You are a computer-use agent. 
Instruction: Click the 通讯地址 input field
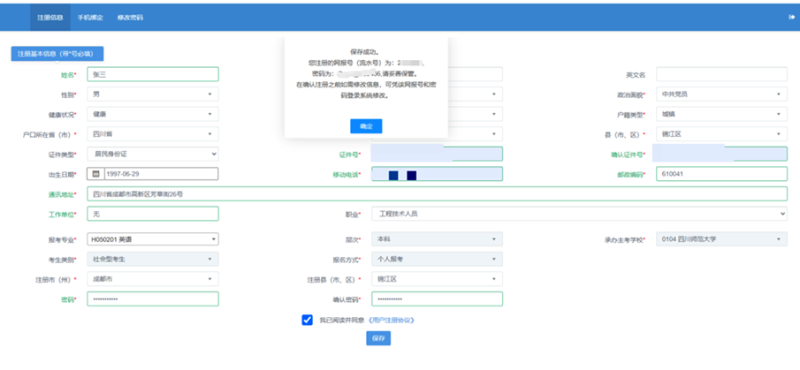[437, 194]
